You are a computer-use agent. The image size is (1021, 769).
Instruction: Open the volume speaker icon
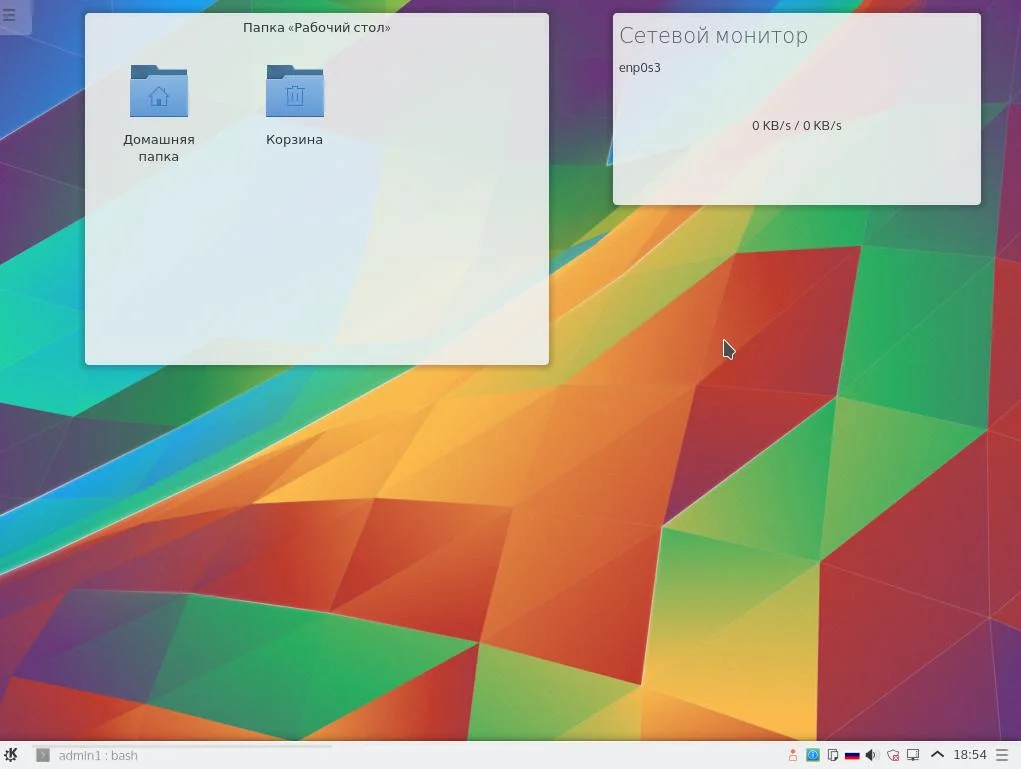click(x=872, y=755)
